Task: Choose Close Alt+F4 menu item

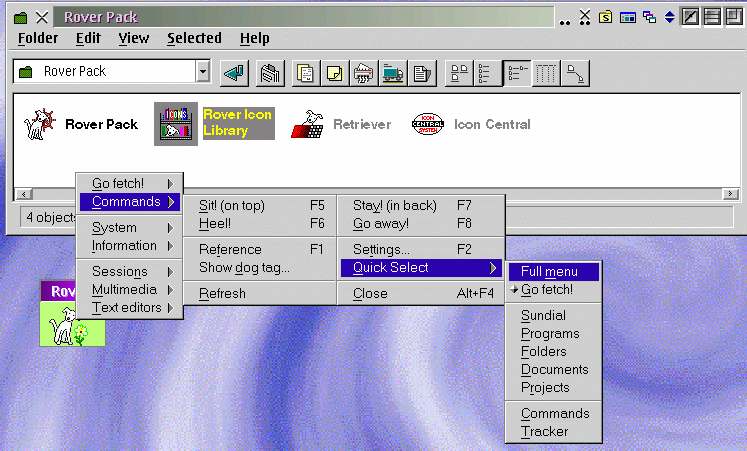Action: pyautogui.click(x=421, y=293)
